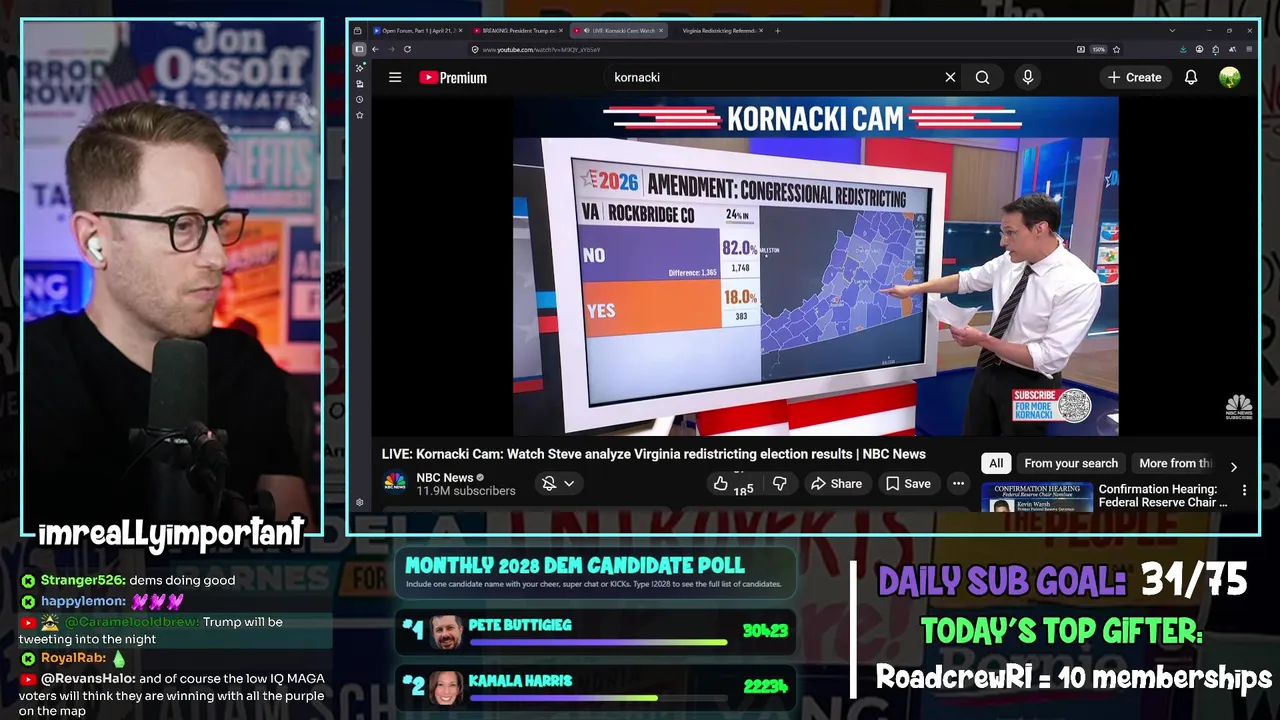The image size is (1280, 720).
Task: Select the All filter chip
Action: pyautogui.click(x=996, y=463)
